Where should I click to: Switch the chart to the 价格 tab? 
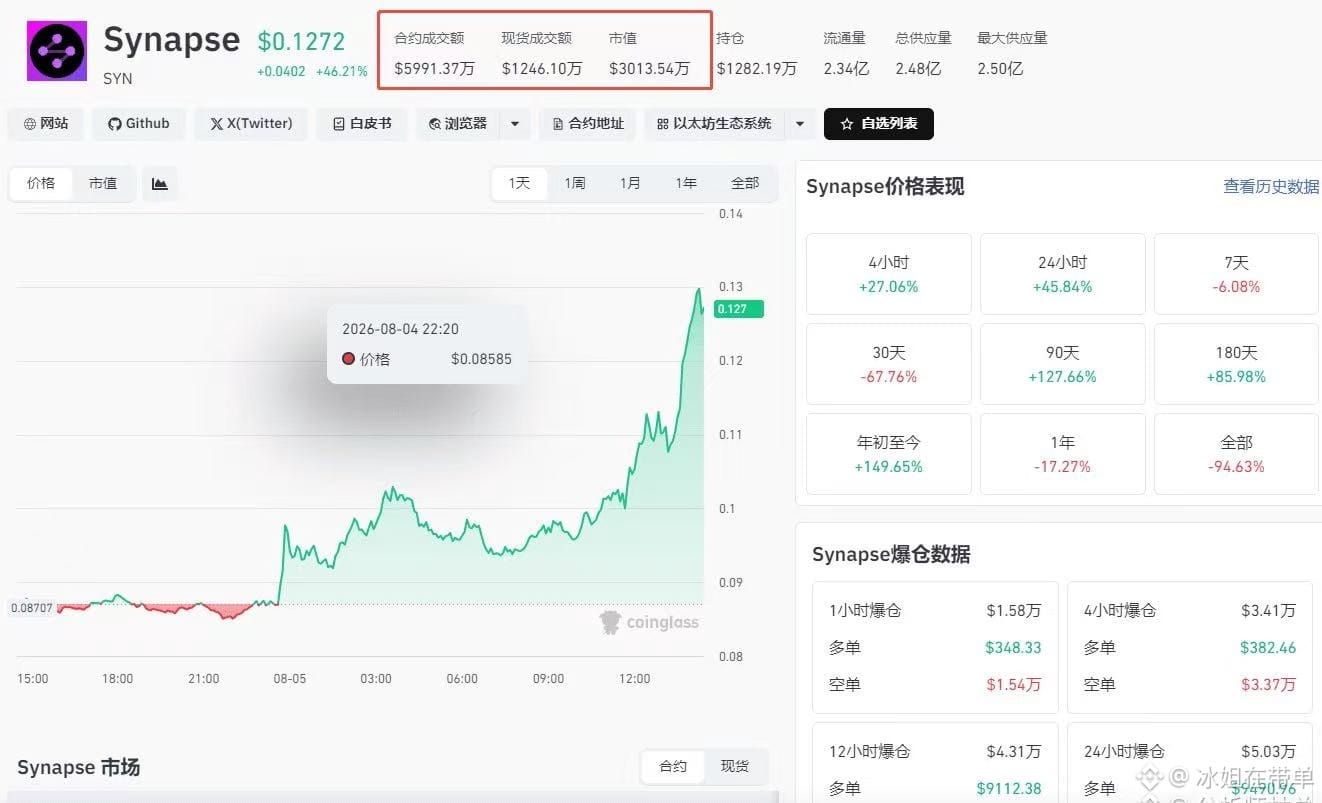[41, 184]
